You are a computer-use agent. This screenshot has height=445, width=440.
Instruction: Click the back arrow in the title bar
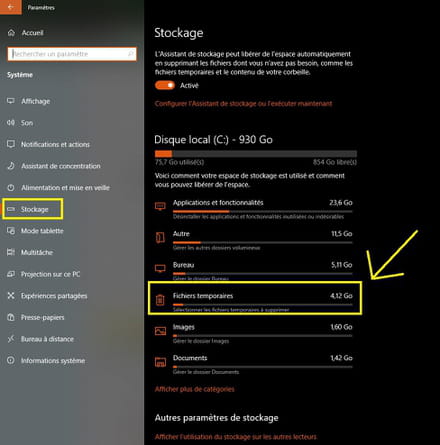pos(11,7)
